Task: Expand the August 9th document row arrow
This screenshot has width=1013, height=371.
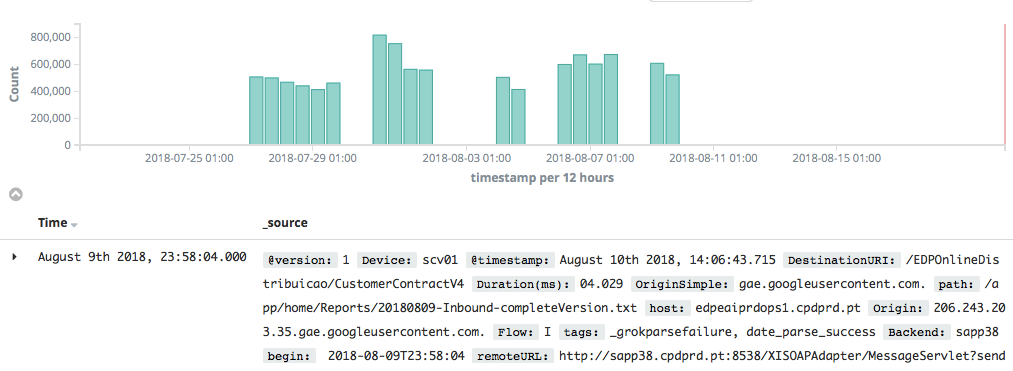Action: (x=14, y=257)
